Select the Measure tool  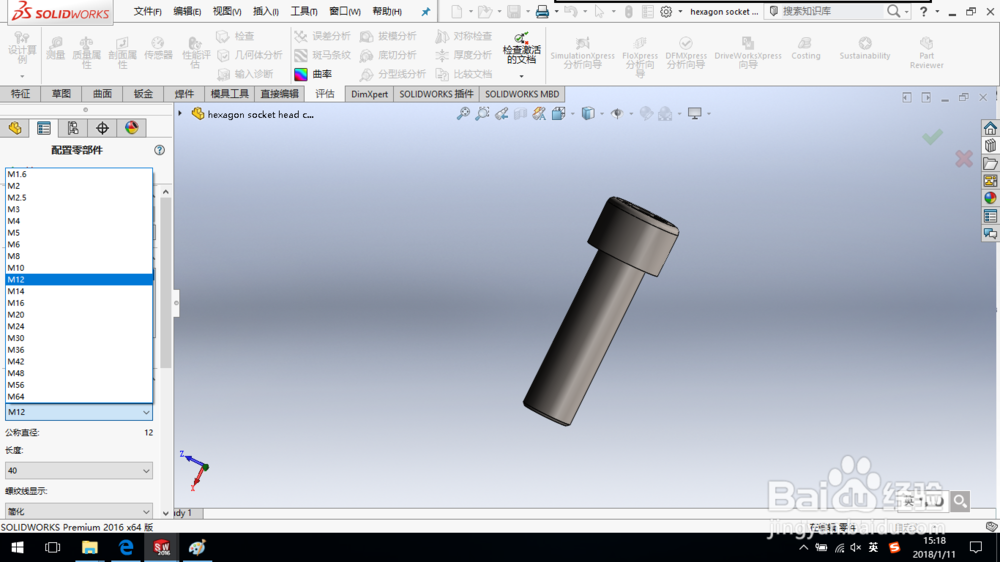[55, 48]
